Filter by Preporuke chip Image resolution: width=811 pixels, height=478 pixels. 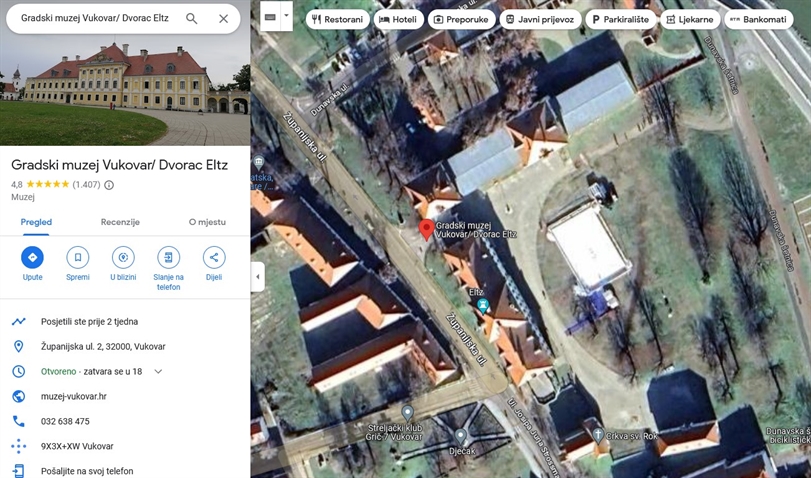click(461, 20)
